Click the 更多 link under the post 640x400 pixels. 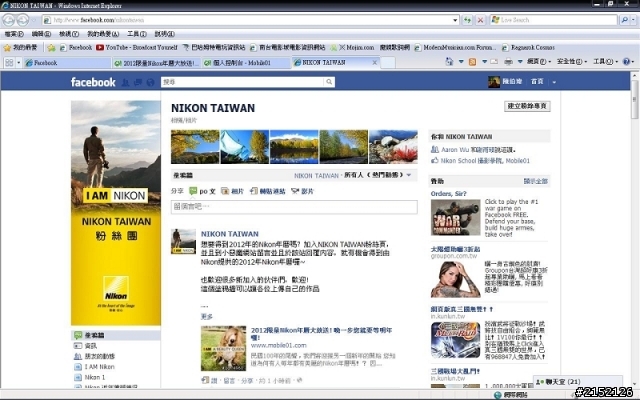click(207, 316)
